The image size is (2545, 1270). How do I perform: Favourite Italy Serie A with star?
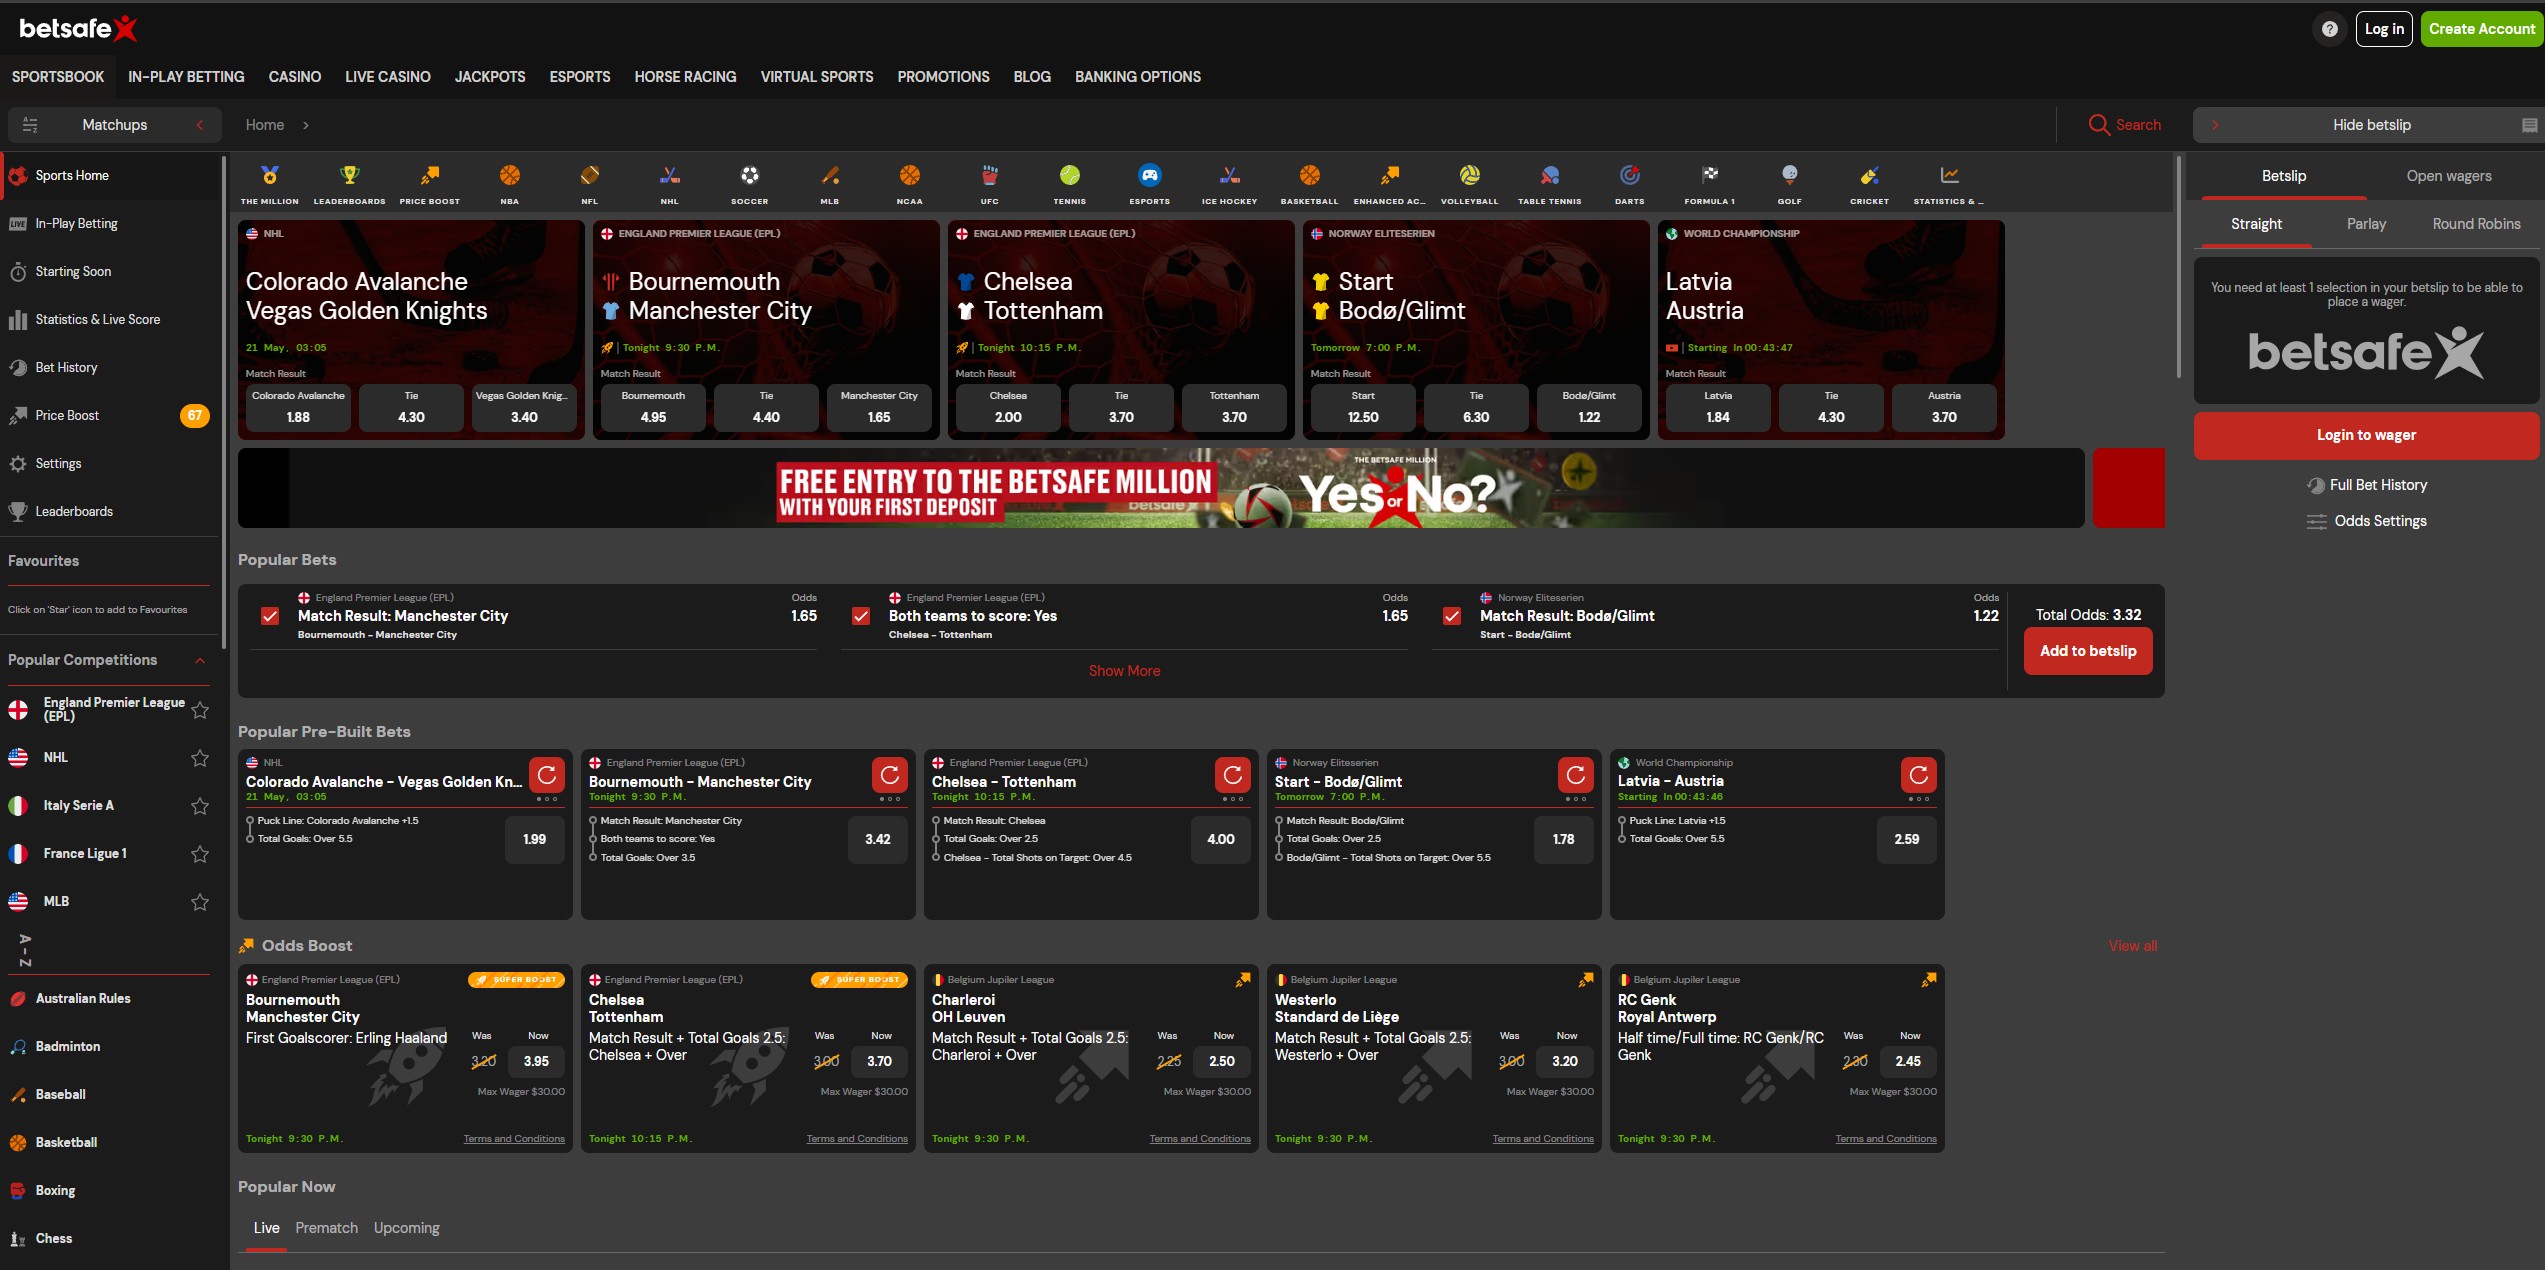(x=200, y=806)
